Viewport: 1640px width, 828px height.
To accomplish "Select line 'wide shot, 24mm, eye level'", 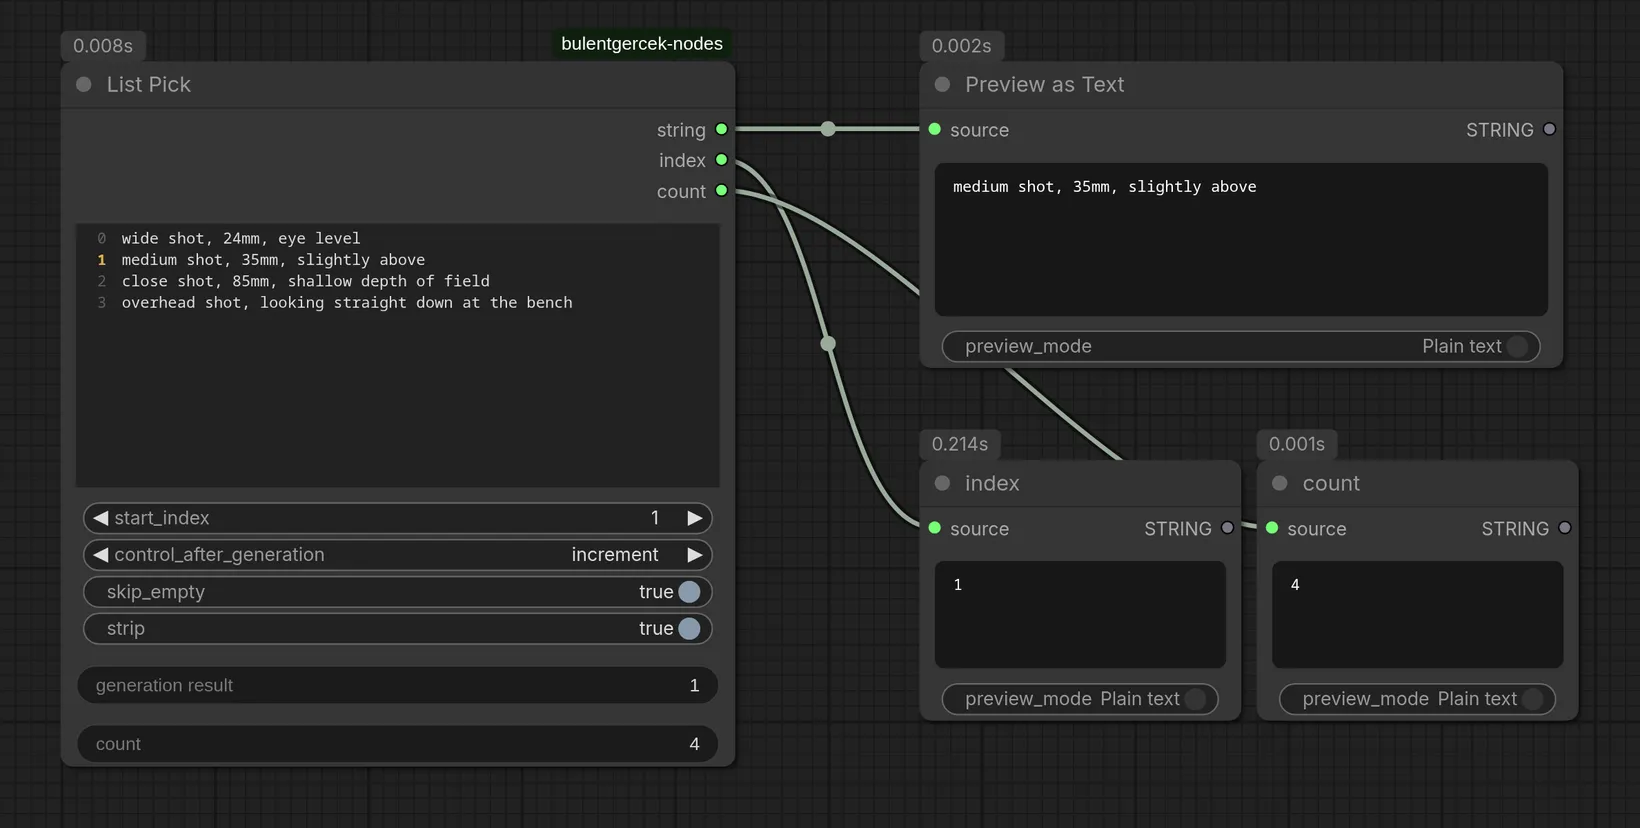I will click(241, 238).
